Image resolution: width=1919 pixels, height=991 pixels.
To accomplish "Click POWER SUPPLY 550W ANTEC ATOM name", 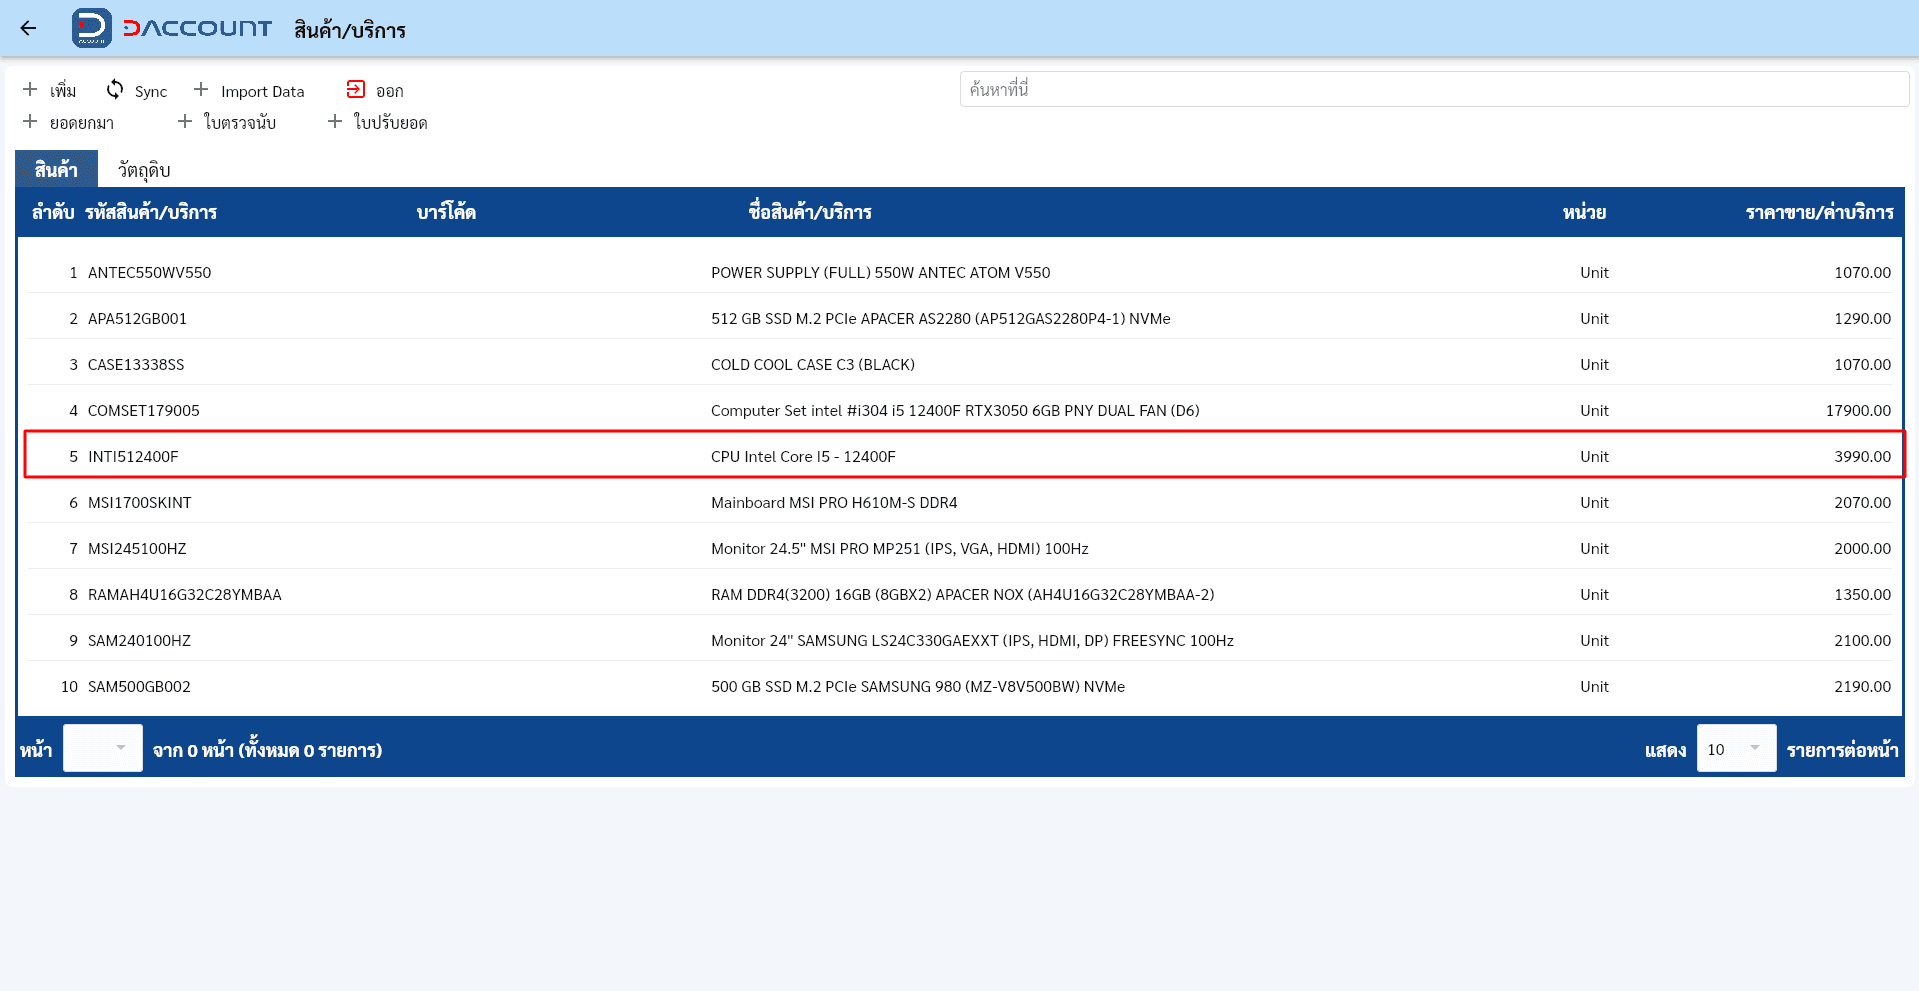I will point(881,272).
